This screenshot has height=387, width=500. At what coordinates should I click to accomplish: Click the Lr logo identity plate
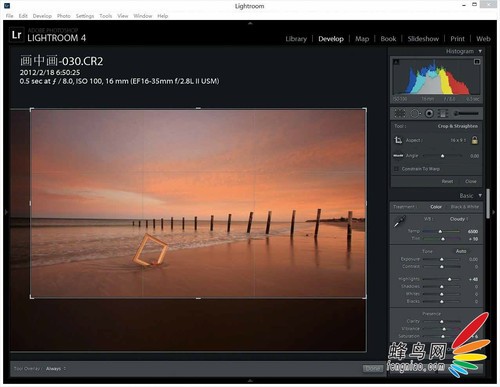pyautogui.click(x=16, y=35)
